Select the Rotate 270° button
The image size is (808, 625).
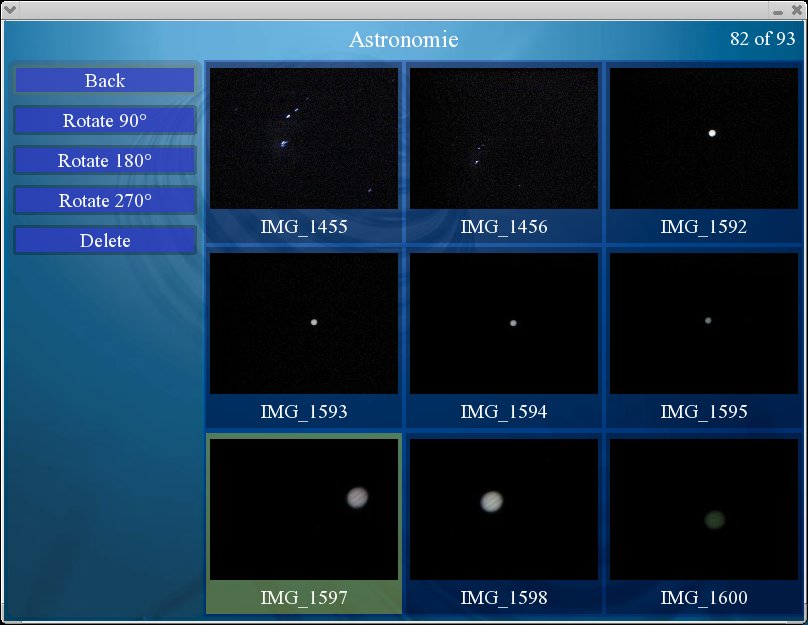[x=105, y=200]
